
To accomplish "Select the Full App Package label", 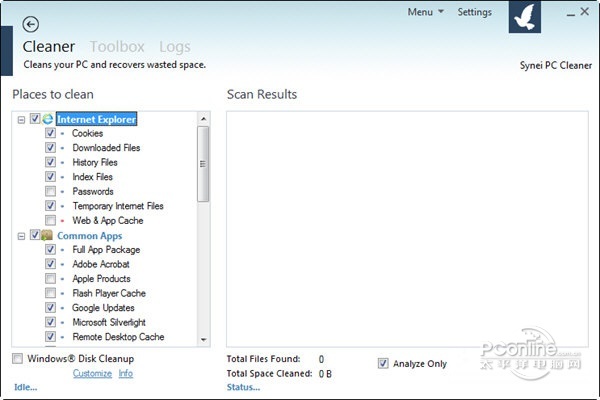I will coord(106,250).
